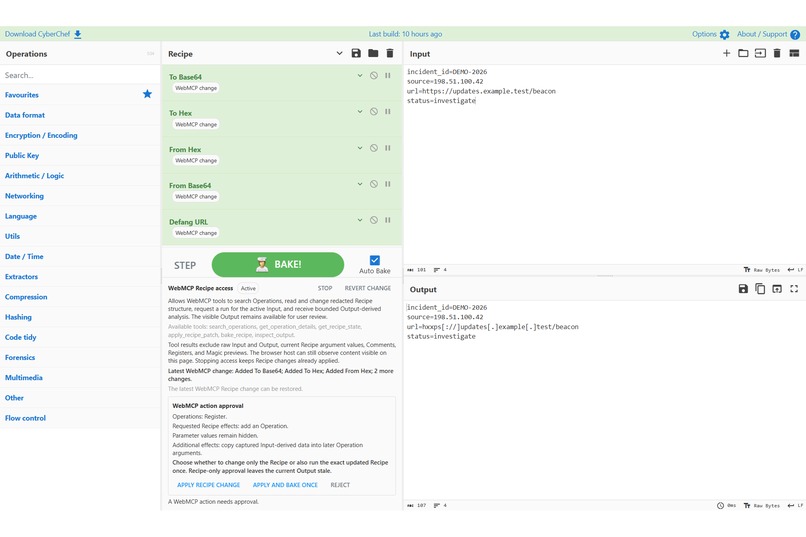Focus the operations Search field
The height and width of the screenshot is (537, 806).
click(80, 75)
